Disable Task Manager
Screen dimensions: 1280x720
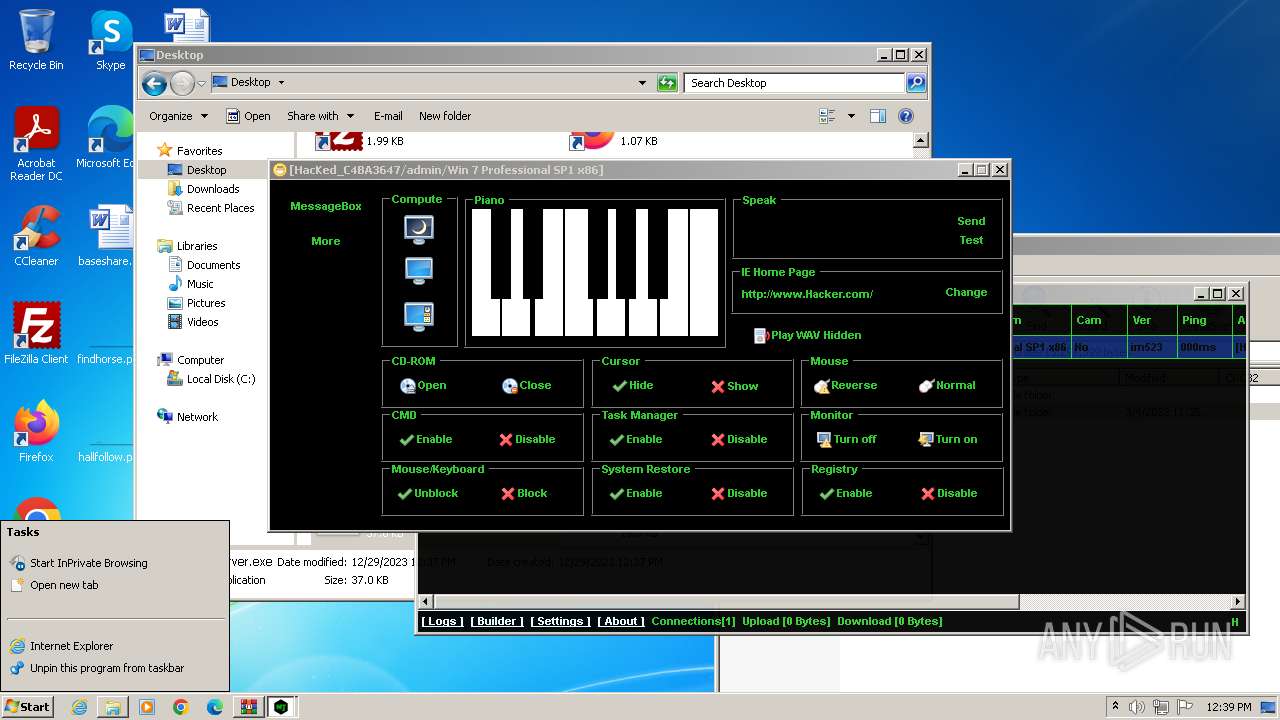coord(739,439)
